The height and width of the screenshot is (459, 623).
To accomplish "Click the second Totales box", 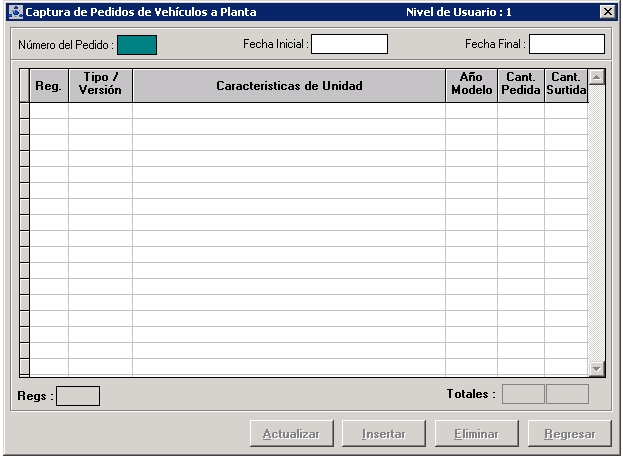I will [x=568, y=394].
